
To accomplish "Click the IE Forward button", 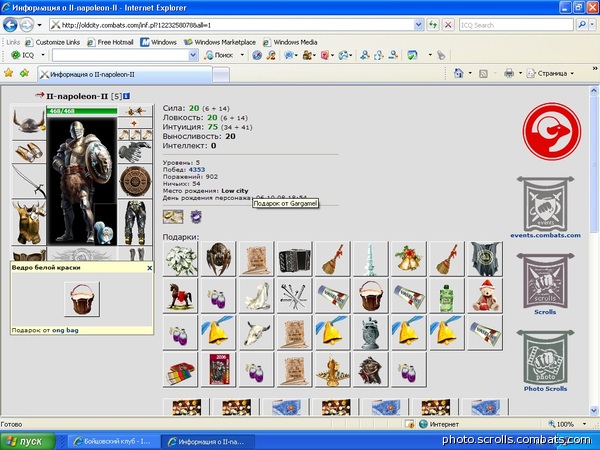I will 26,25.
